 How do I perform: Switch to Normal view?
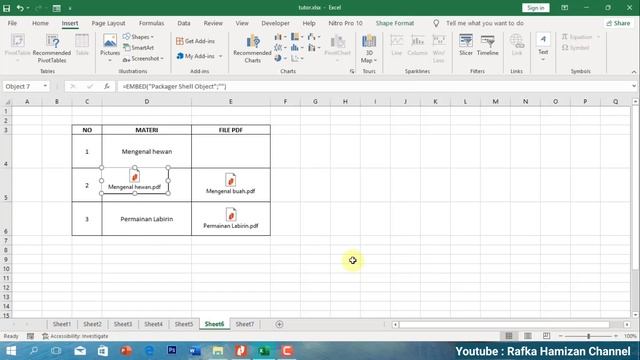pyautogui.click(x=509, y=336)
